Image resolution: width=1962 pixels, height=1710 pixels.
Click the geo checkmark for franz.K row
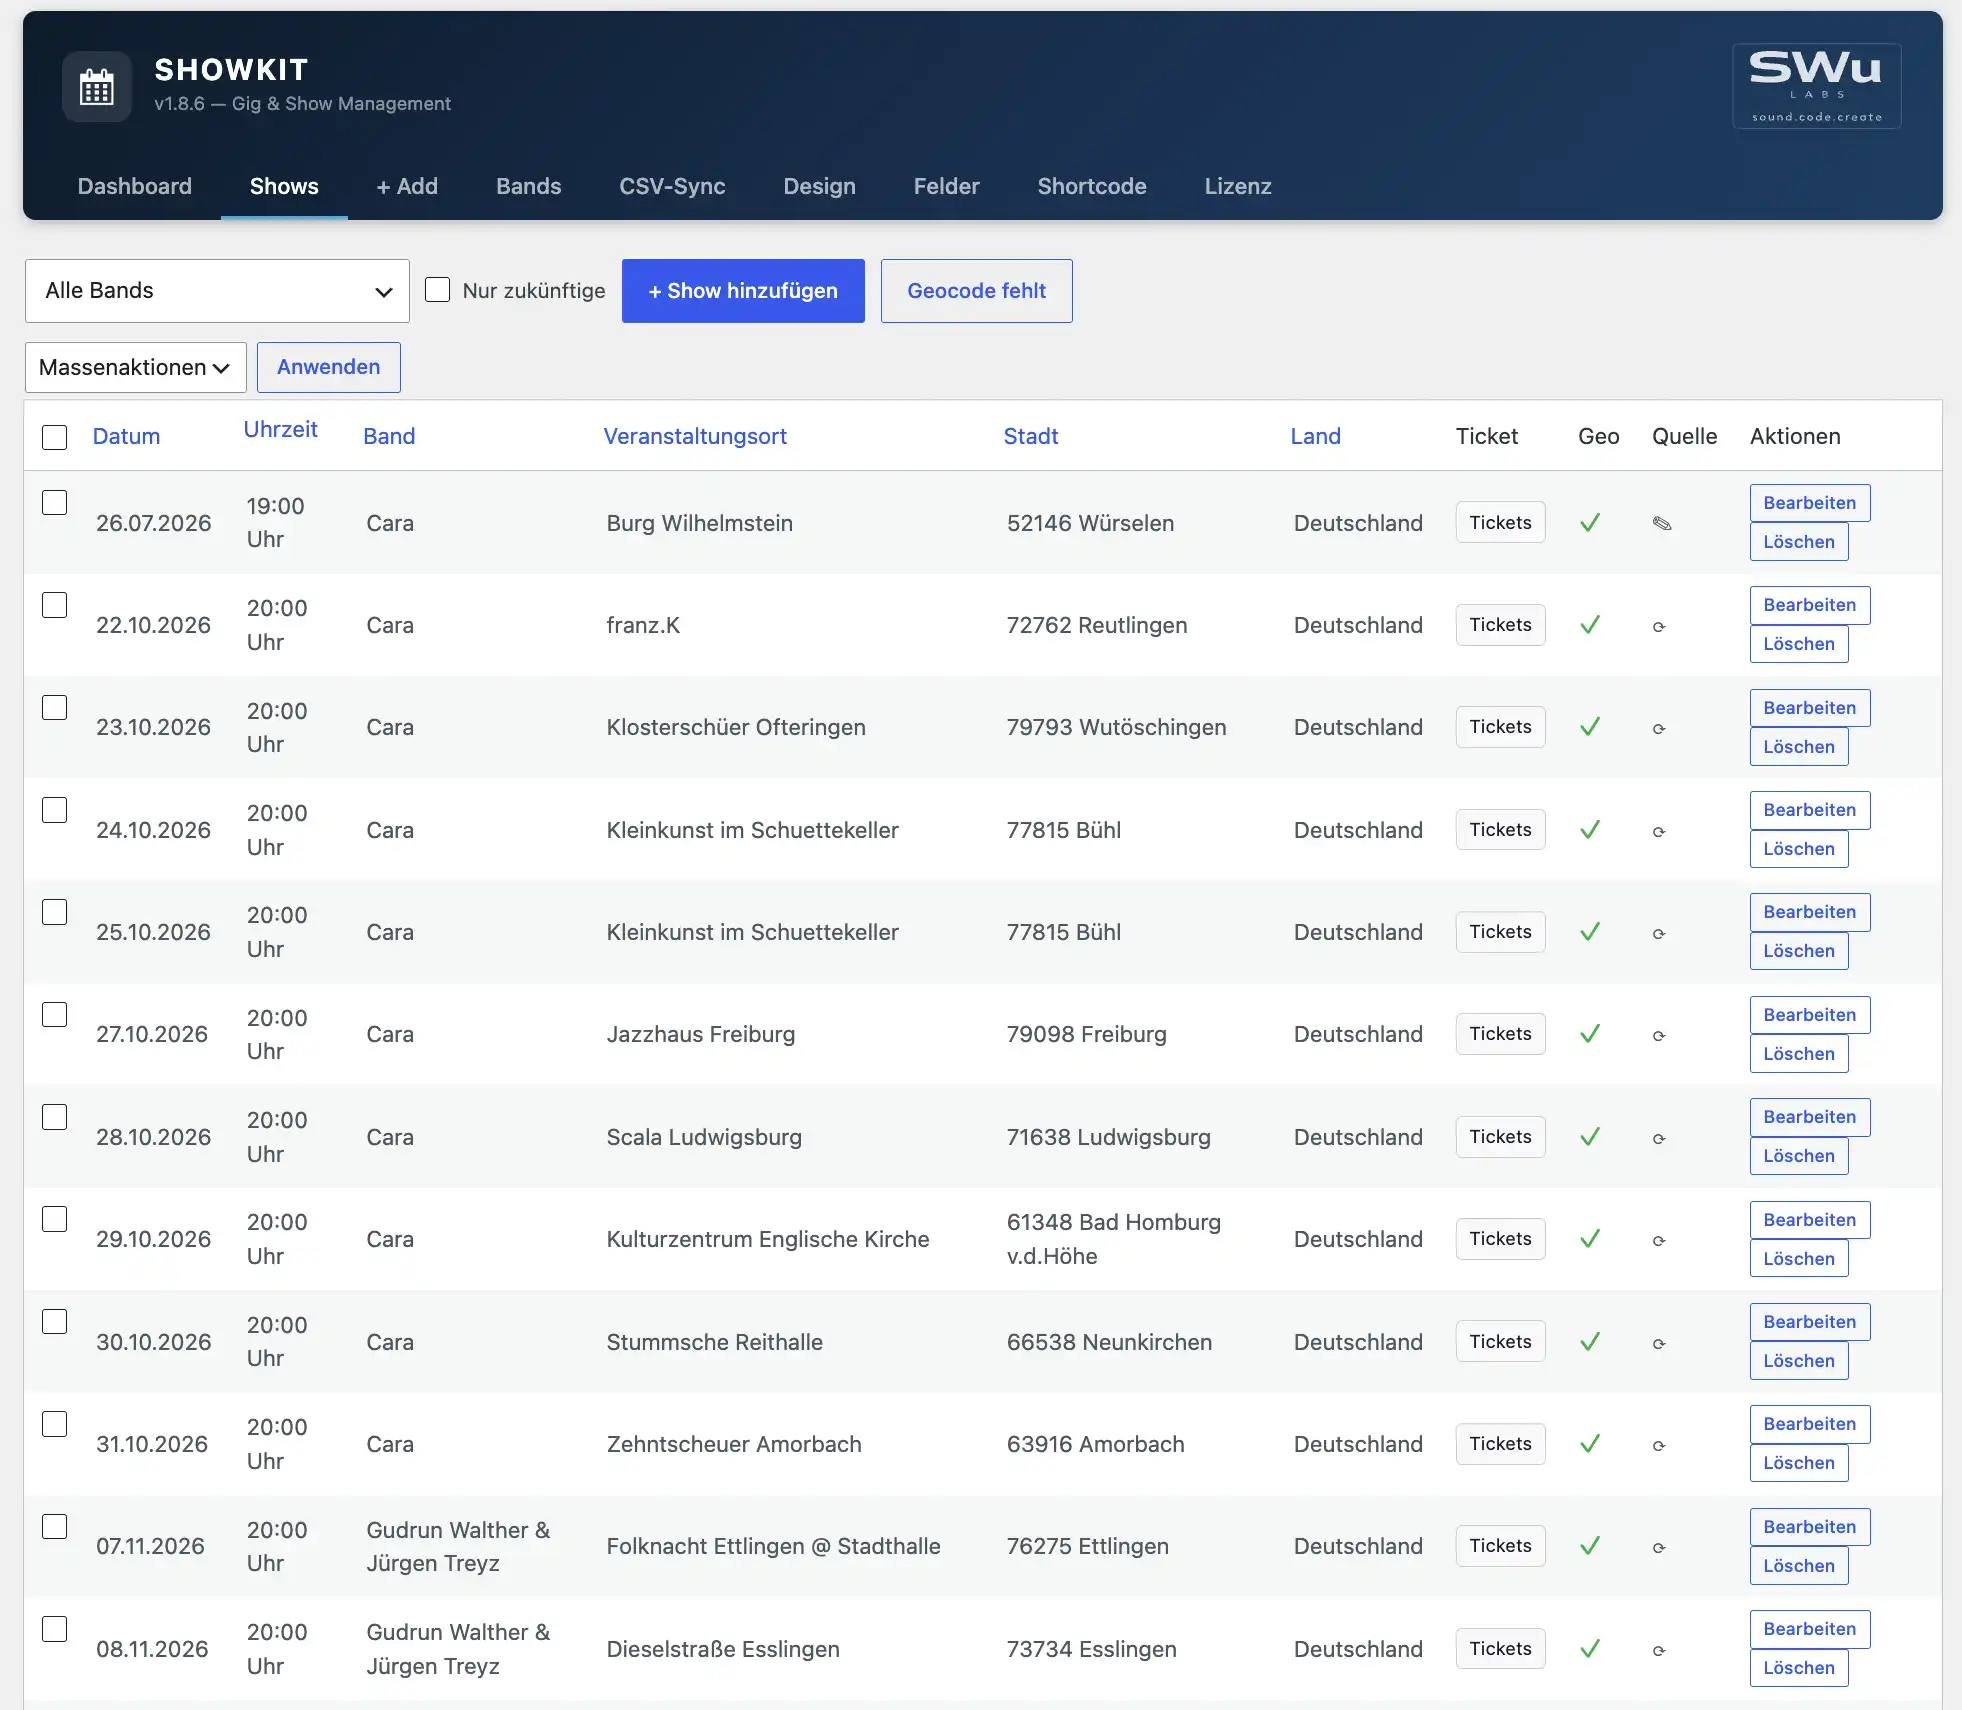[1590, 625]
